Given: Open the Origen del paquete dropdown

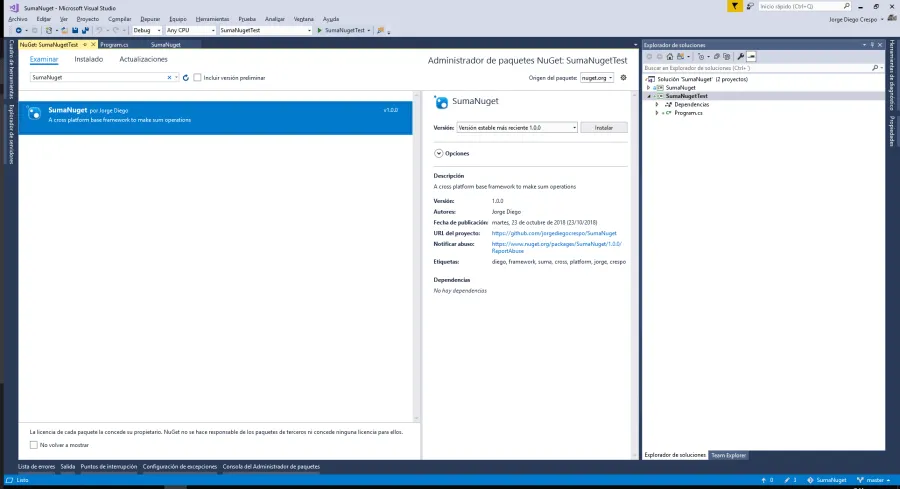Looking at the screenshot, I should [597, 77].
